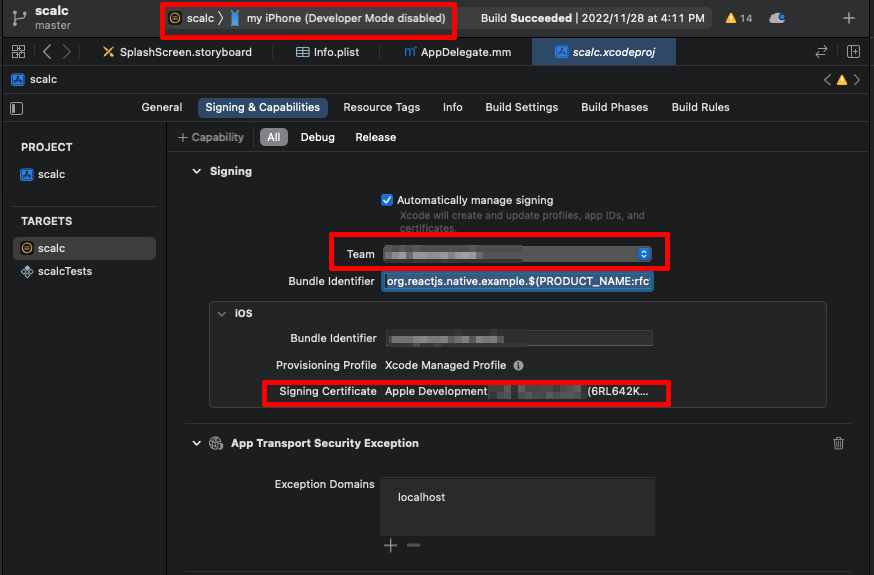Switch to SplashScreen.storyboard tab
This screenshot has width=874, height=575.
coord(177,52)
